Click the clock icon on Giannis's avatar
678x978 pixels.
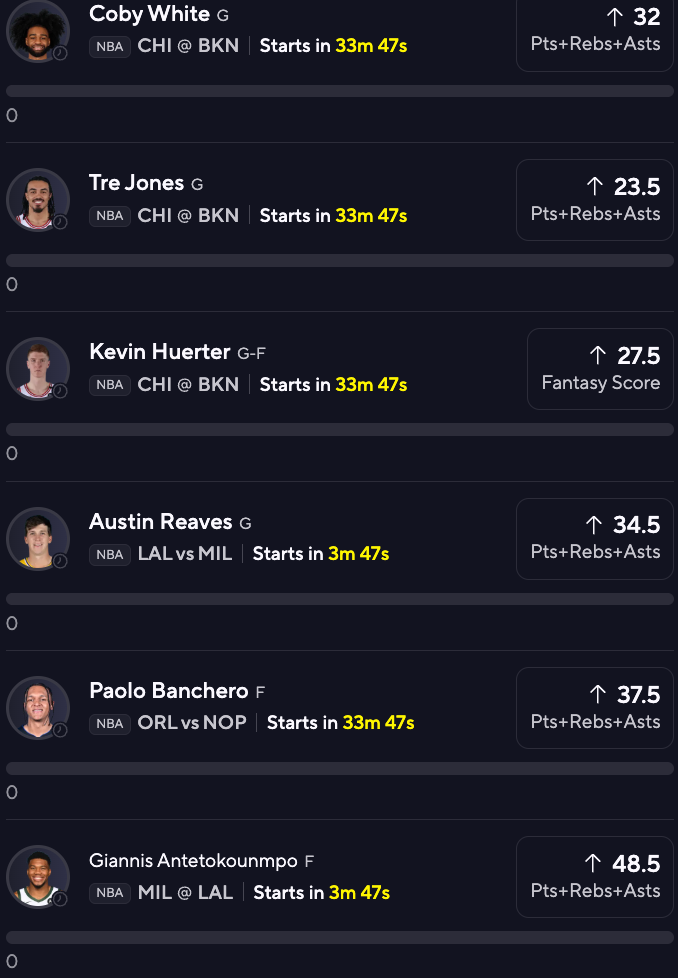tap(58, 898)
